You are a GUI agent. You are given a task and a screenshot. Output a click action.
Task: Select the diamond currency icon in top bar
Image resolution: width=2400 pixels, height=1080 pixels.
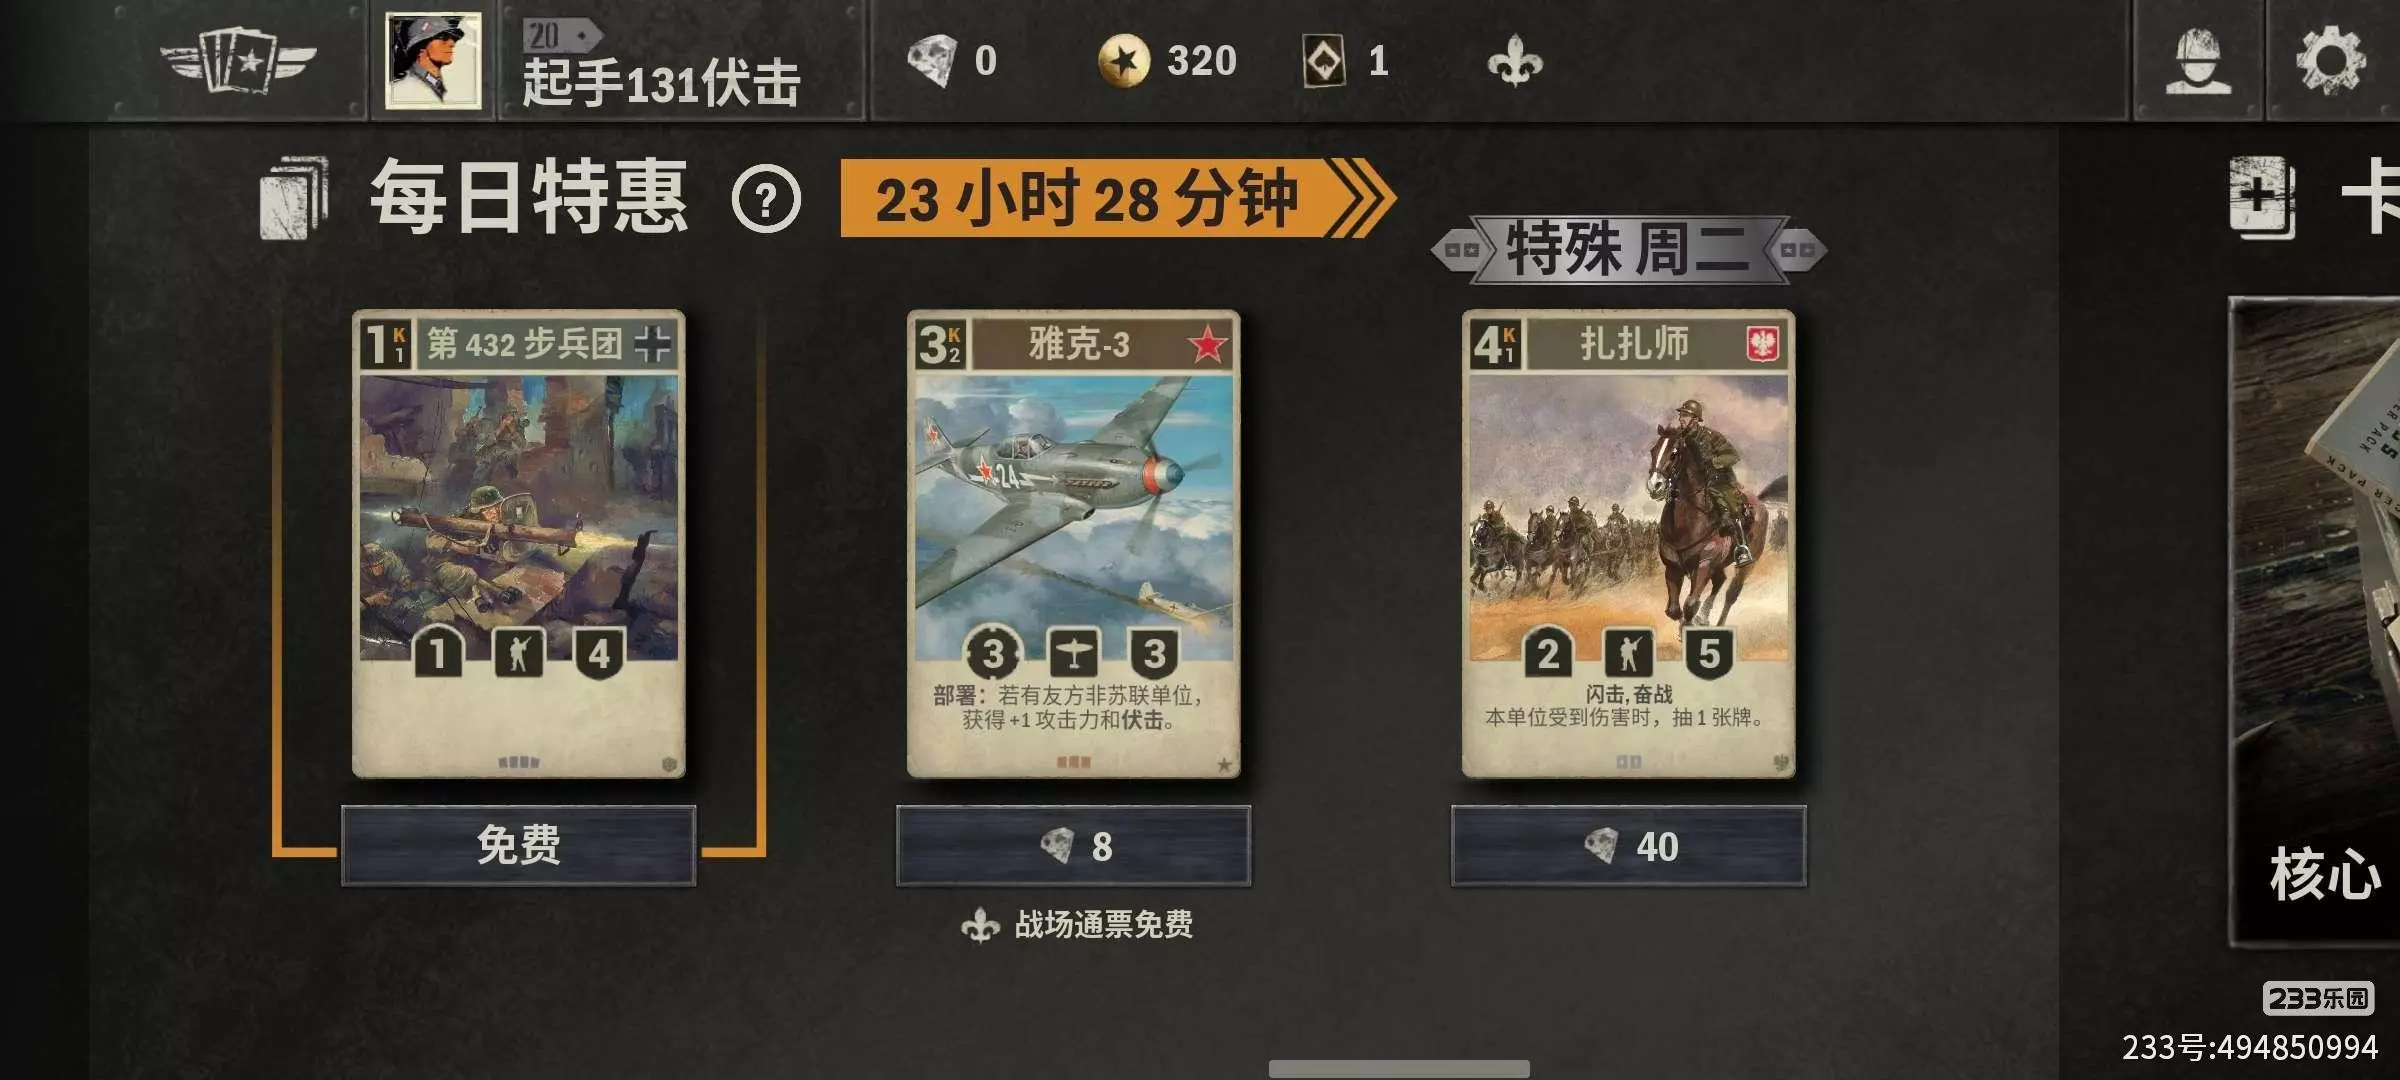click(x=932, y=61)
